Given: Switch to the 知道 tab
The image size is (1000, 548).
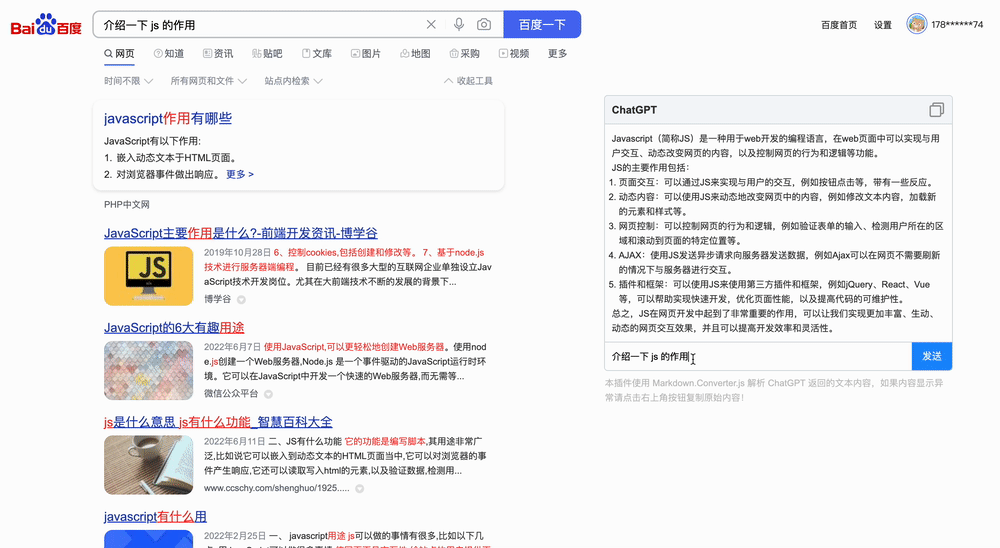Looking at the screenshot, I should [169, 54].
